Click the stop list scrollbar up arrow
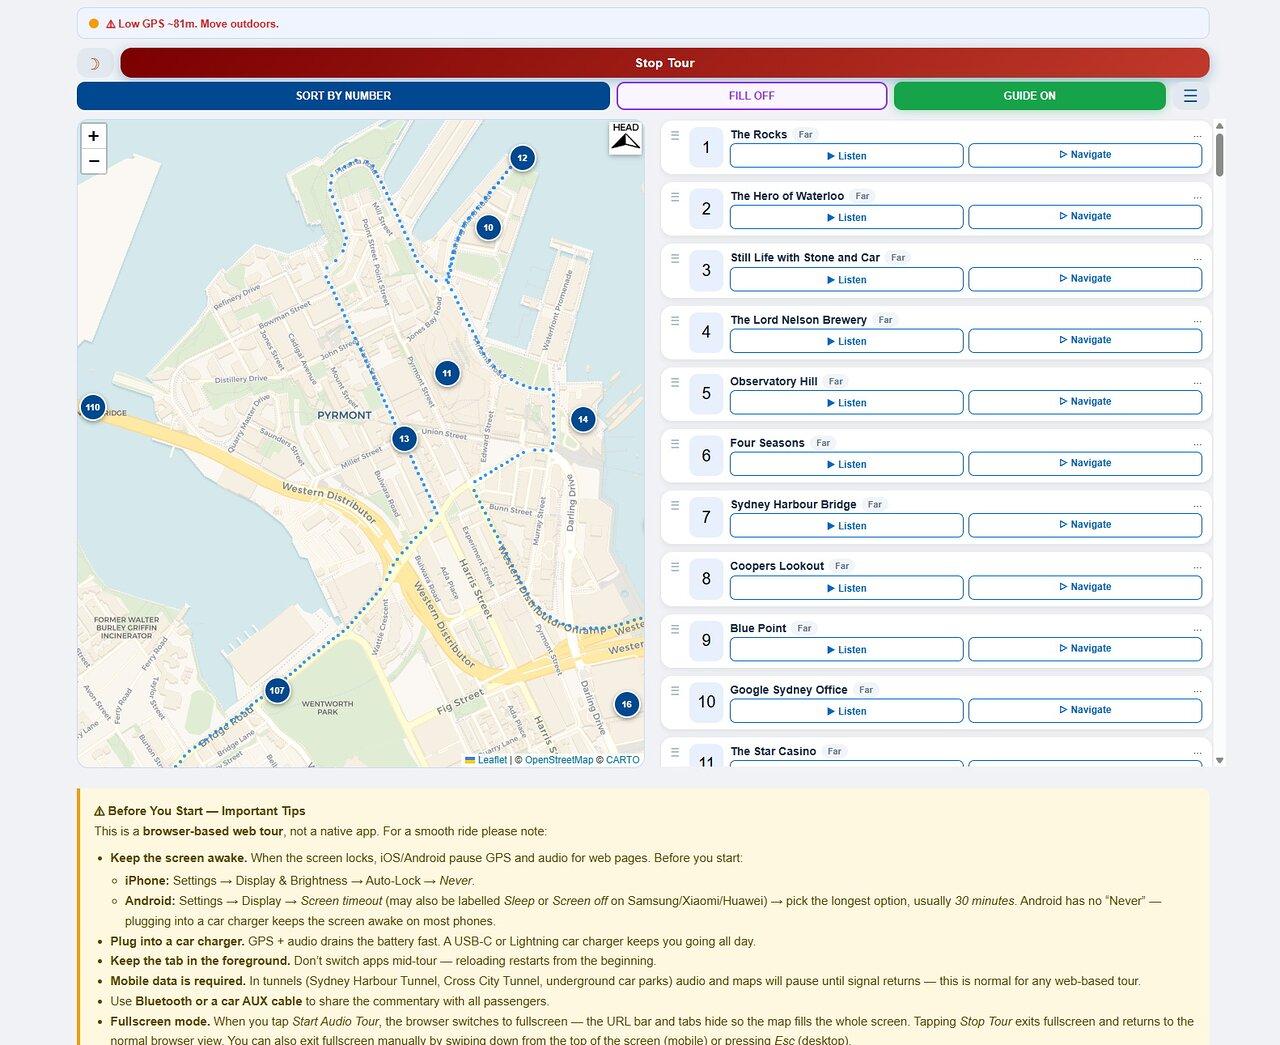 pyautogui.click(x=1219, y=126)
